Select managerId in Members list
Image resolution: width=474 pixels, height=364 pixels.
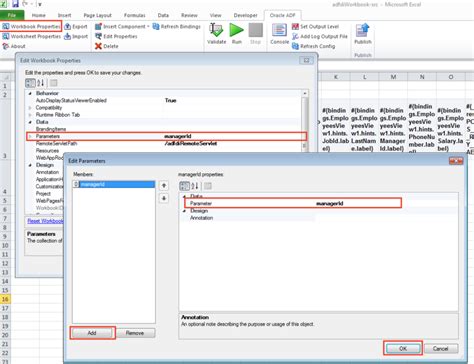(x=114, y=184)
